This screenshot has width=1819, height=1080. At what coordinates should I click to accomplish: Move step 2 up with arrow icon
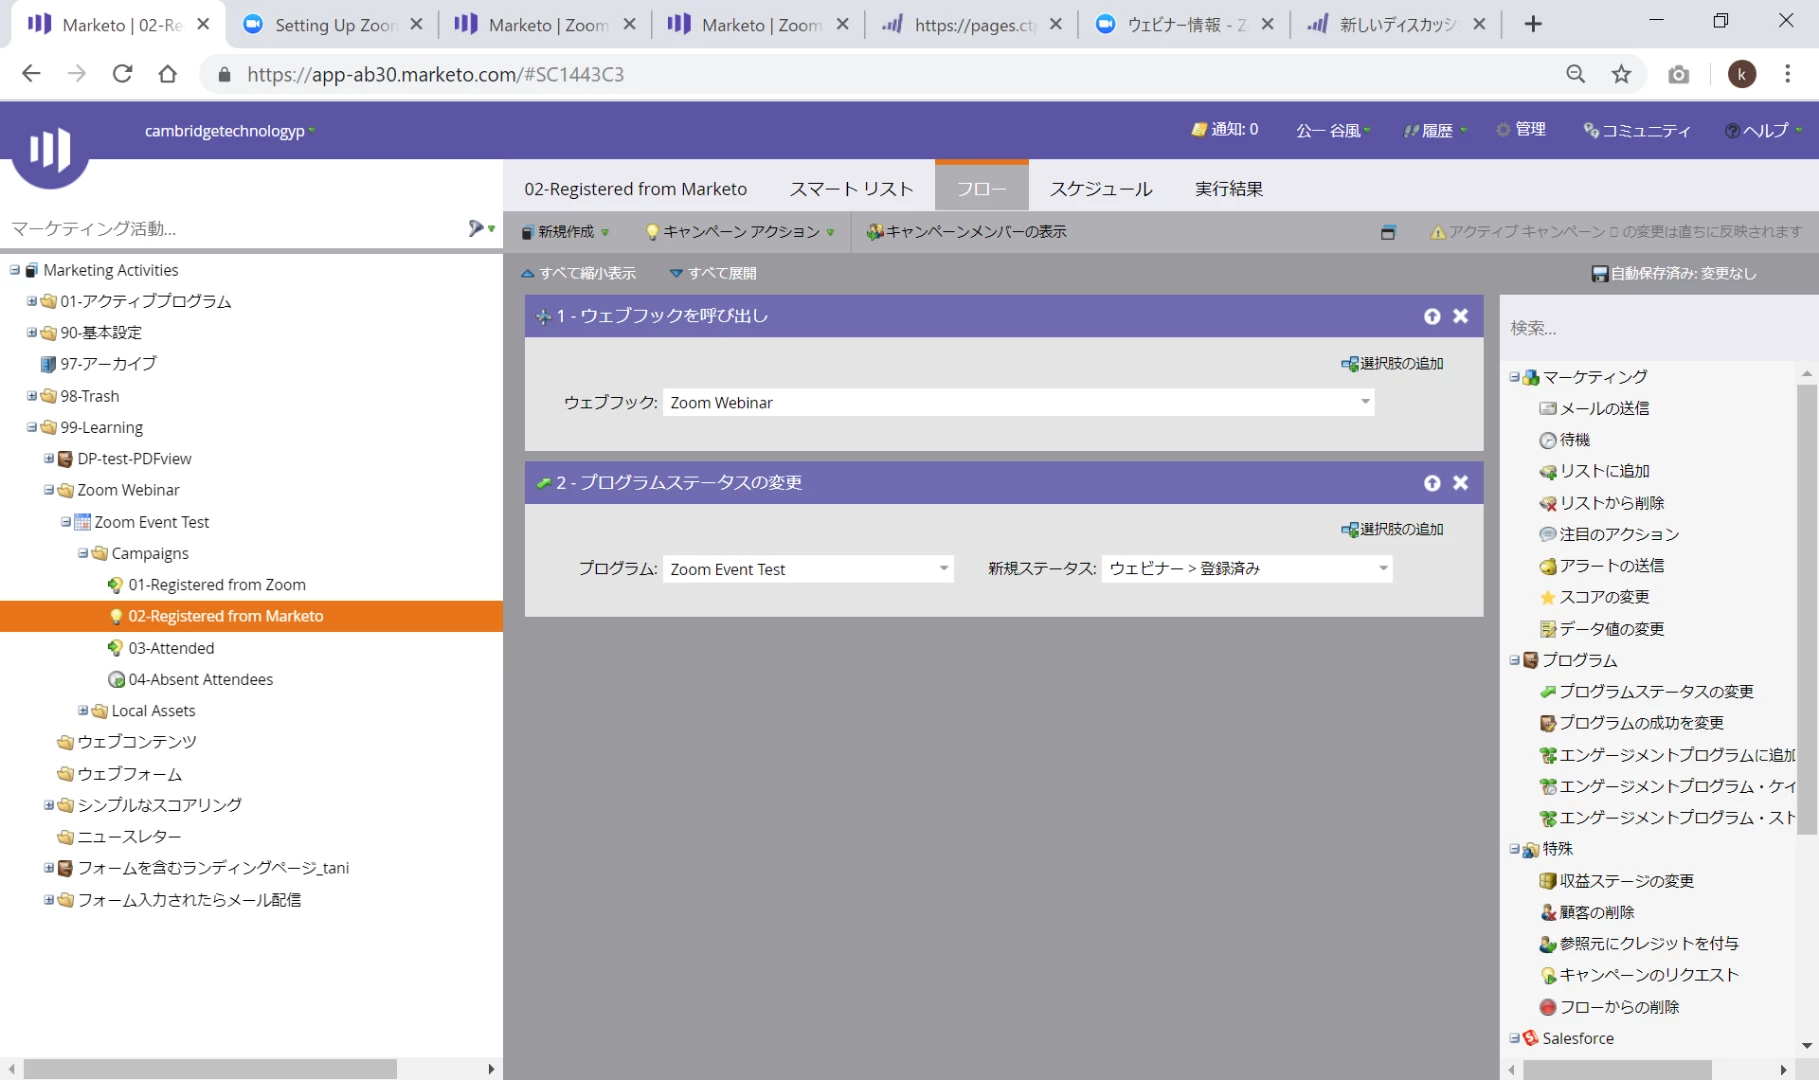click(x=1432, y=483)
